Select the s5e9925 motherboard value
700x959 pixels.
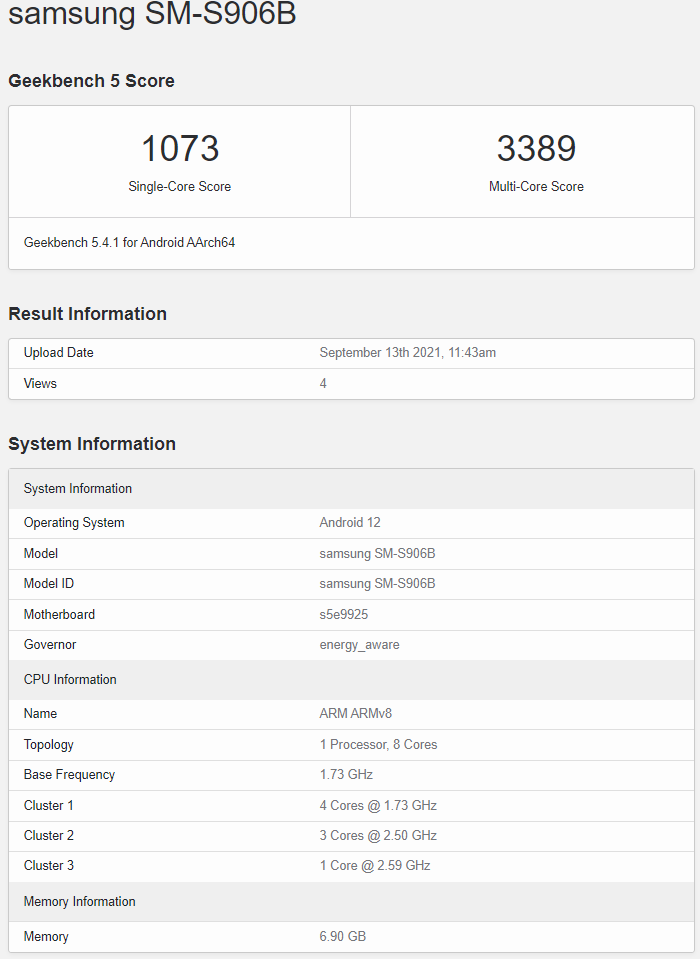(344, 615)
